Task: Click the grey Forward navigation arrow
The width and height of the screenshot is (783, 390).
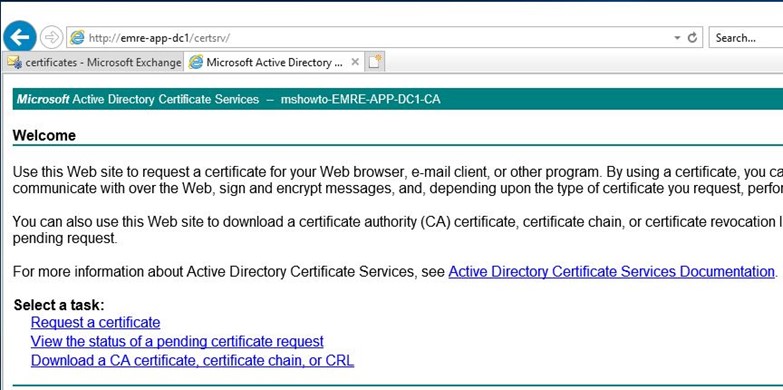Action: tap(51, 37)
